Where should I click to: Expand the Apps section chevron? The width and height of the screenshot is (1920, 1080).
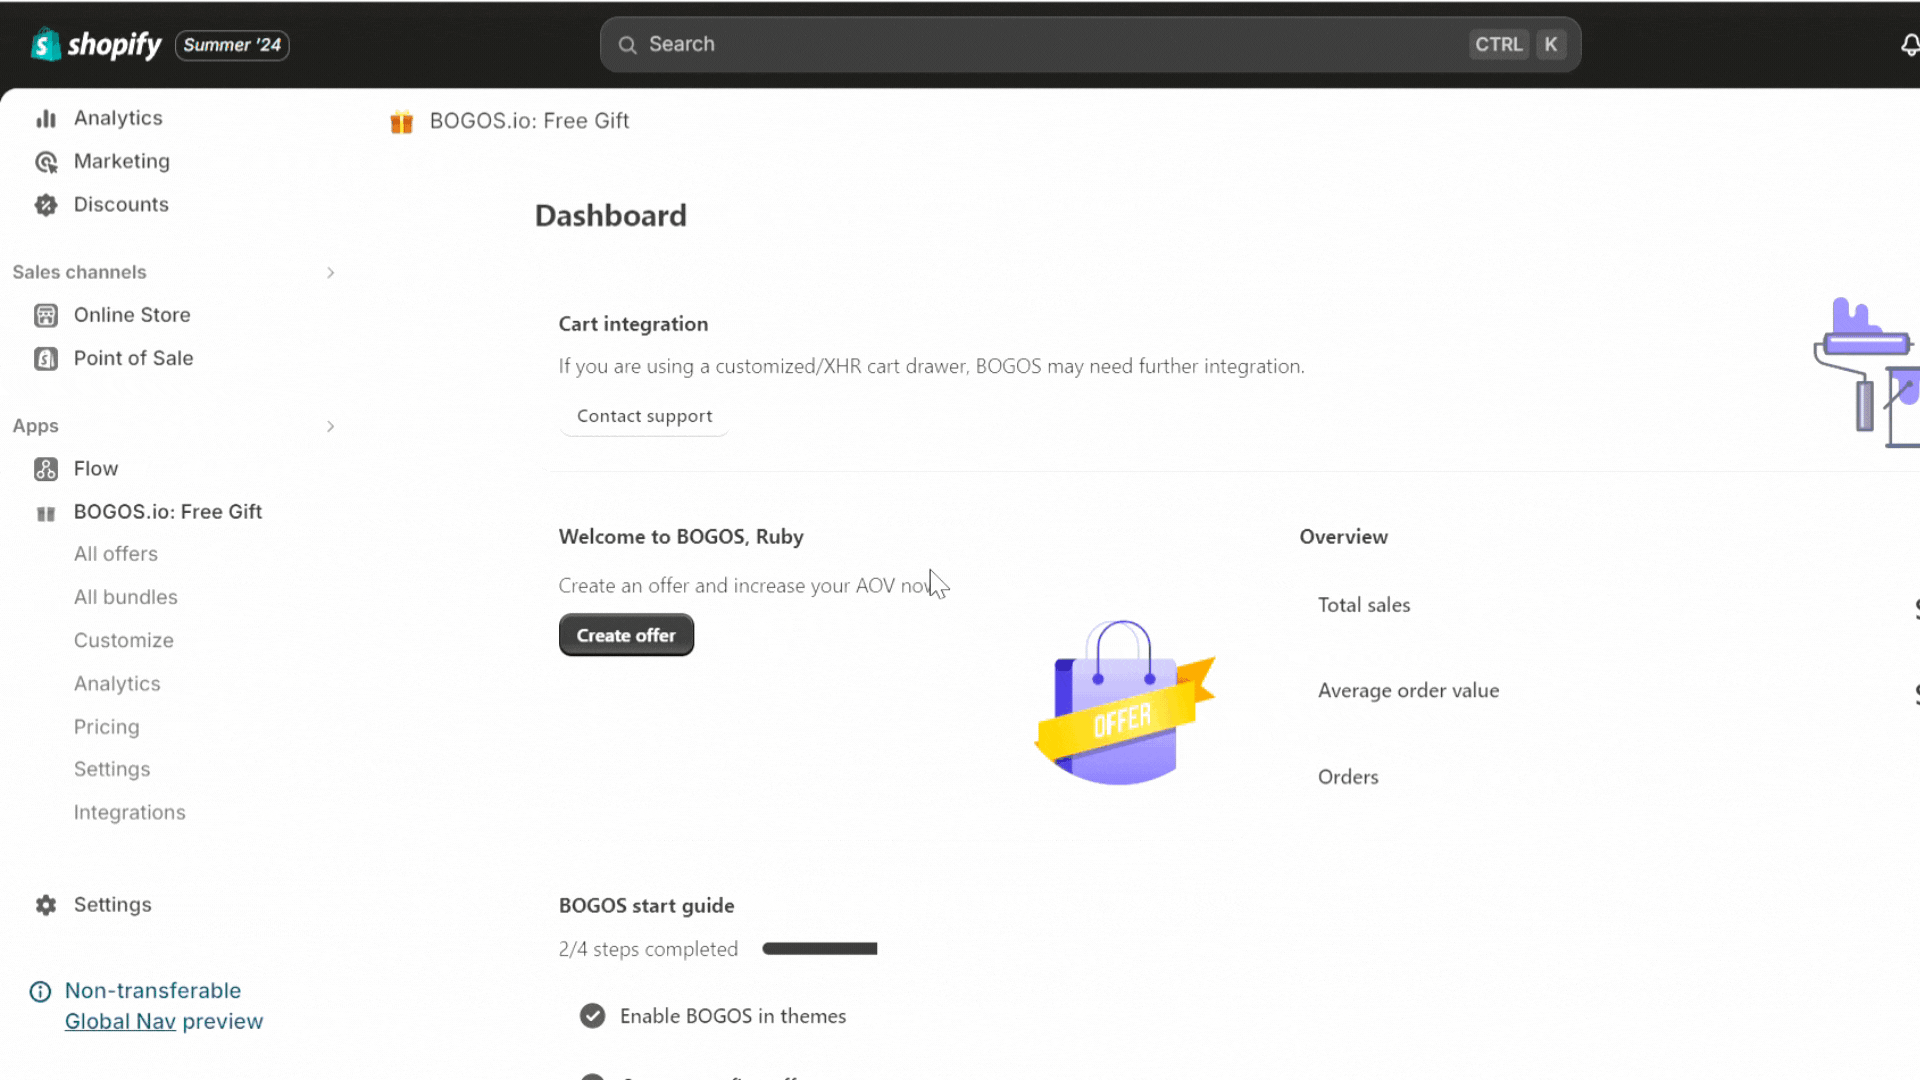click(330, 426)
